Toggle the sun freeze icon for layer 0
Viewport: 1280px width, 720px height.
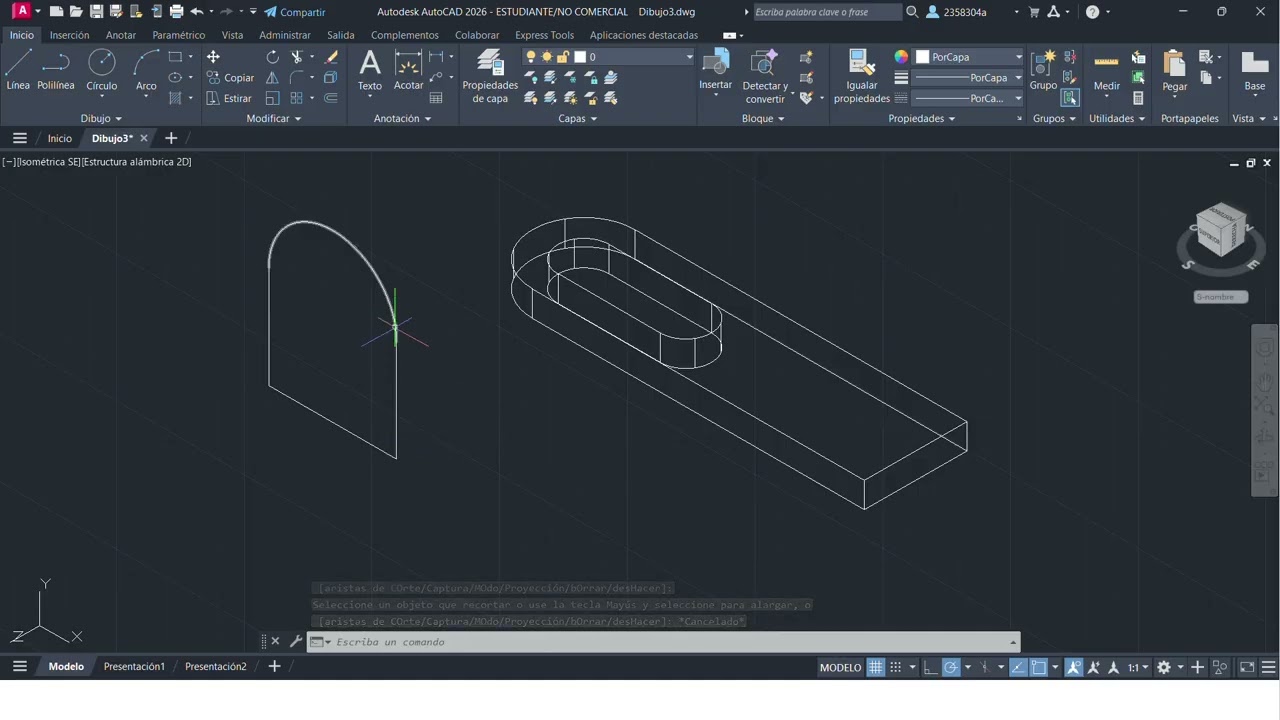(547, 57)
